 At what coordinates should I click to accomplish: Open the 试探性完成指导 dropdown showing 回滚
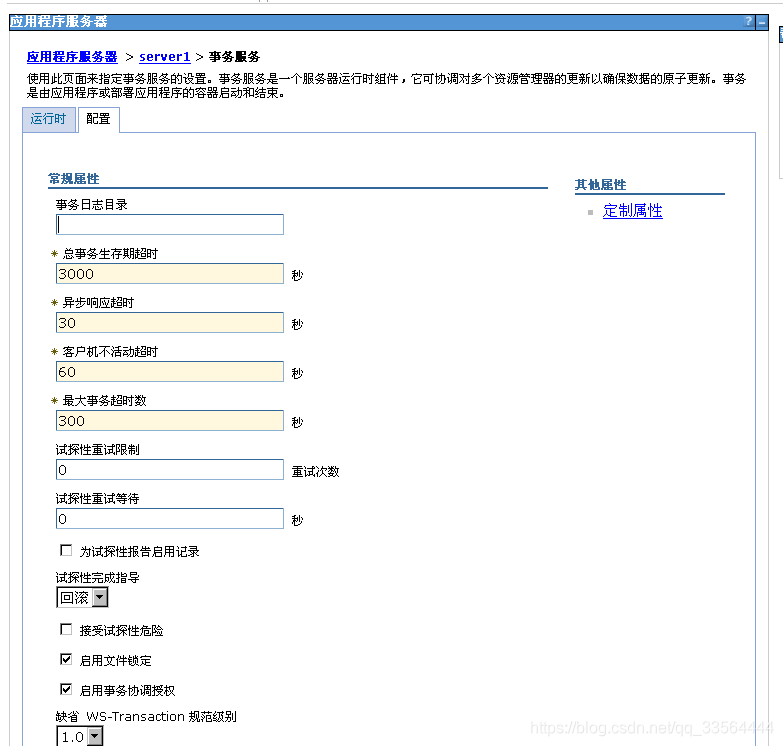pyautogui.click(x=82, y=597)
